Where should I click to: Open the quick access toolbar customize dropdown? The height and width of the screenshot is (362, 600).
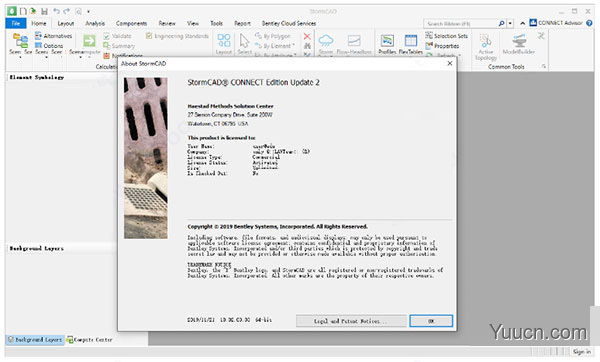[88, 11]
